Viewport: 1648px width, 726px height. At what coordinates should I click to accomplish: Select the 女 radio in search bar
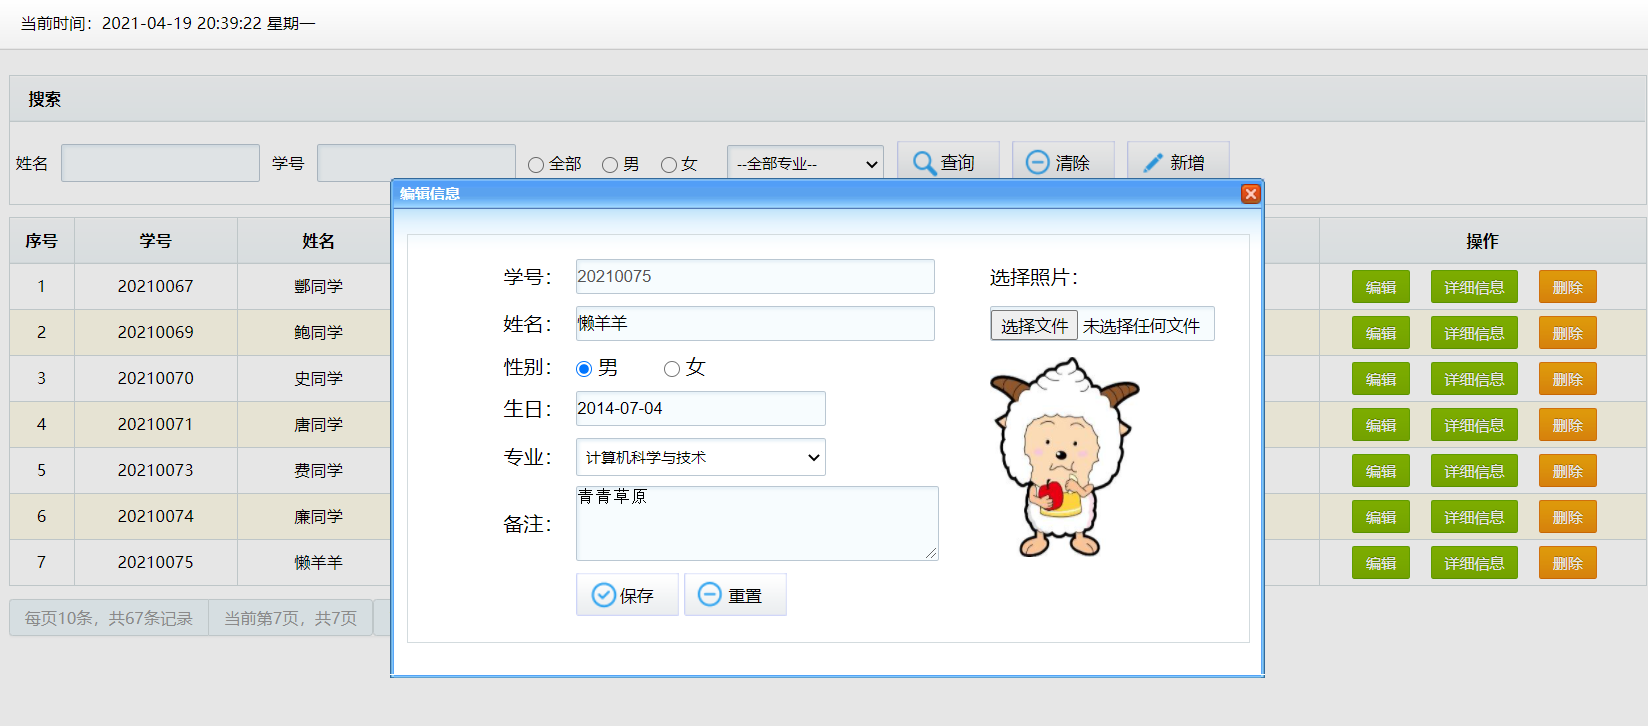[x=669, y=165]
